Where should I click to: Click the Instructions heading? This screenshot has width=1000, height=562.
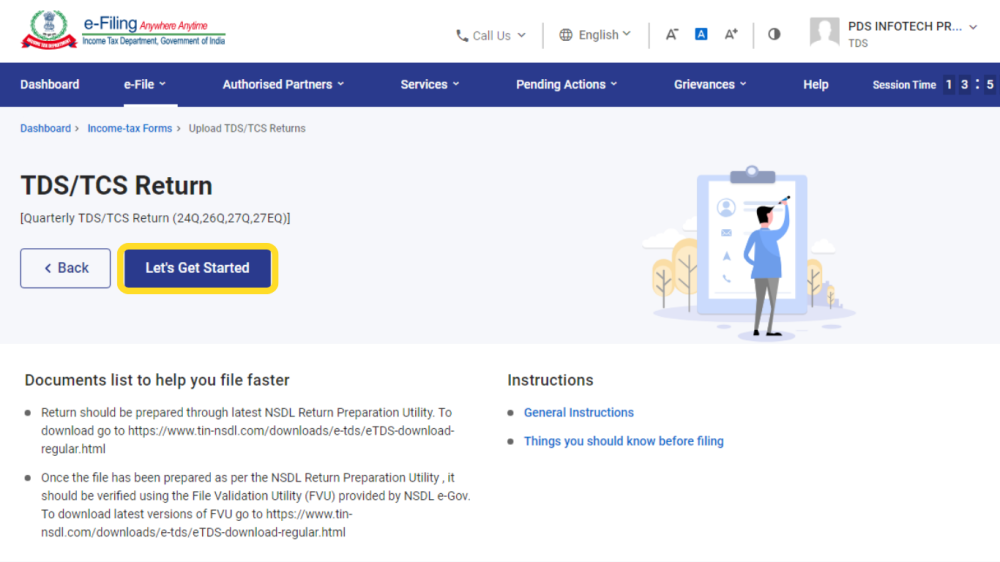pos(550,380)
